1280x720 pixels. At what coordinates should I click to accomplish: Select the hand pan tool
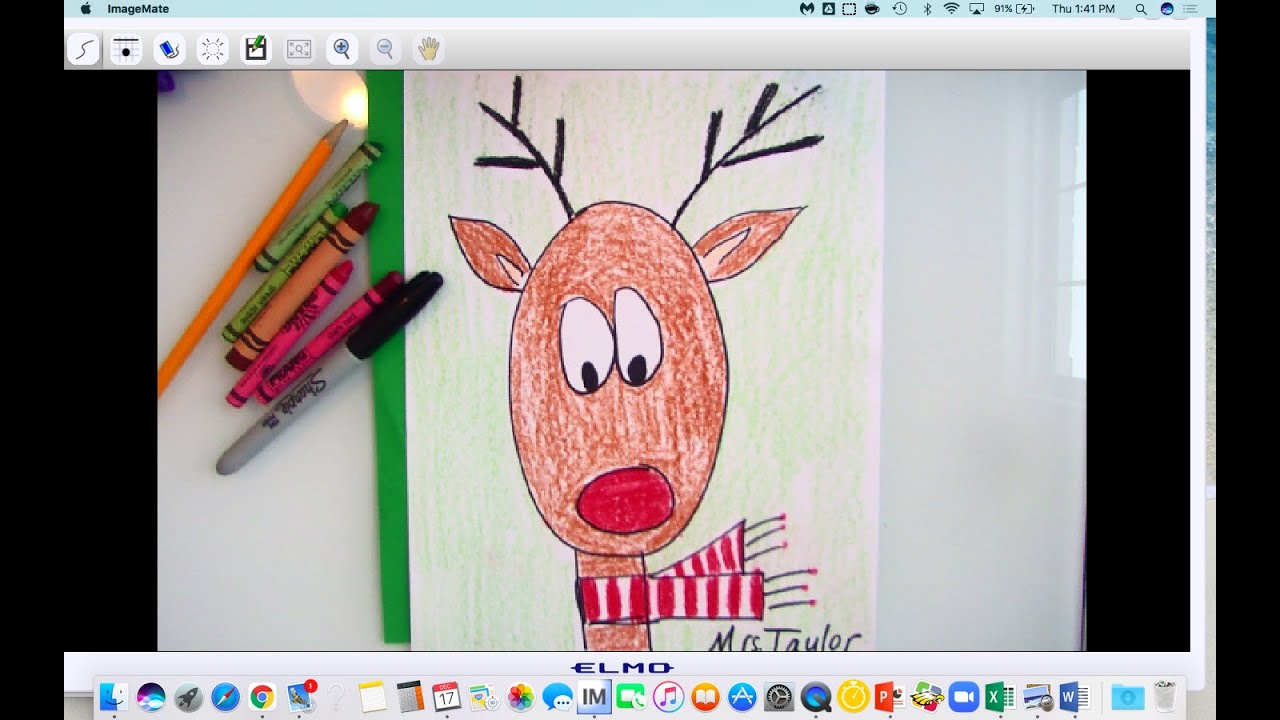[428, 49]
